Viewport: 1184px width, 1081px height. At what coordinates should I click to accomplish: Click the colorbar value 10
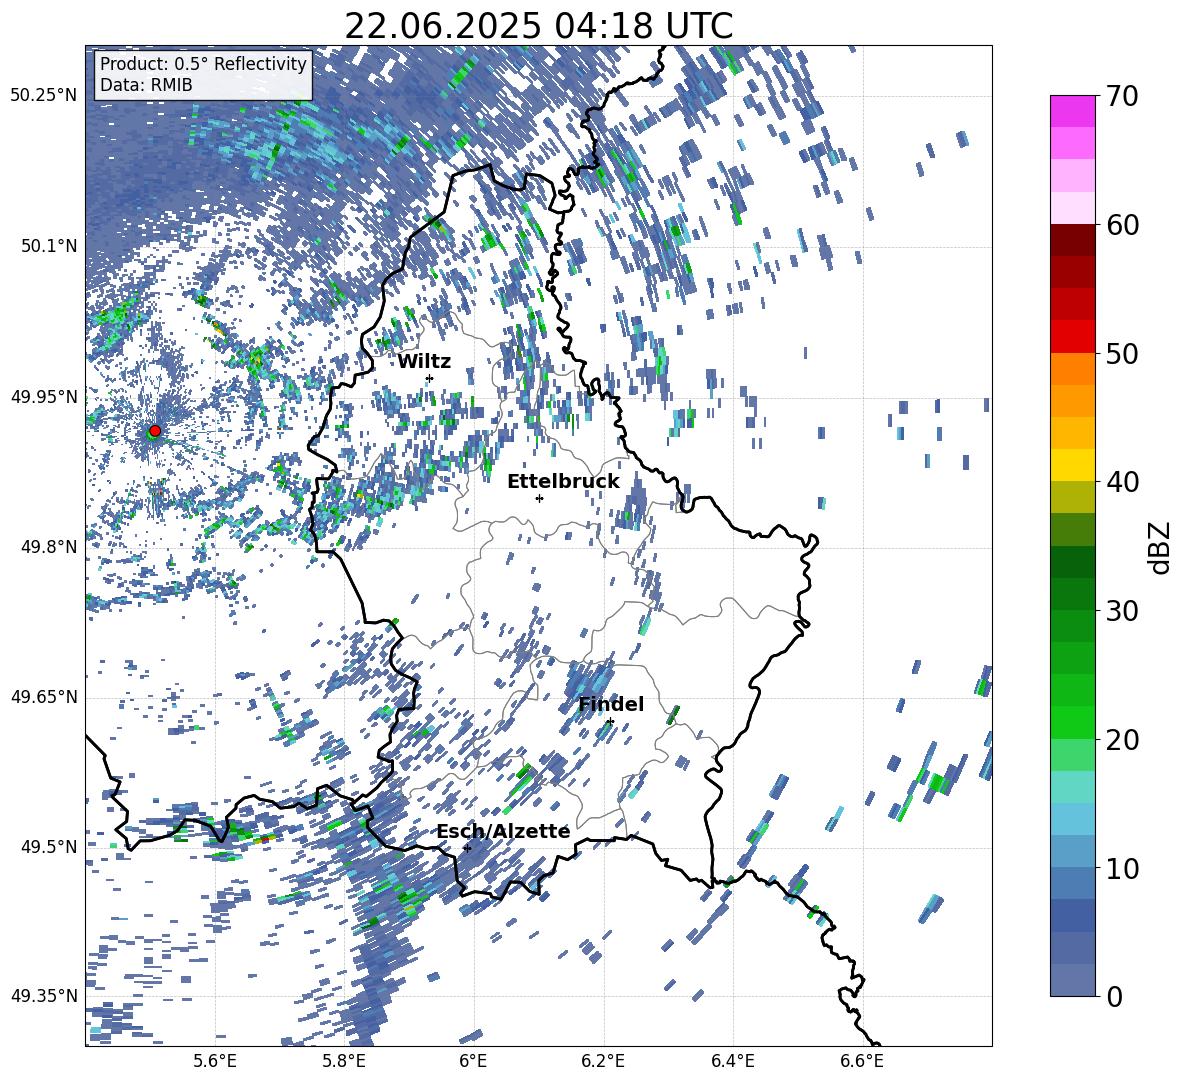[x=1122, y=868]
